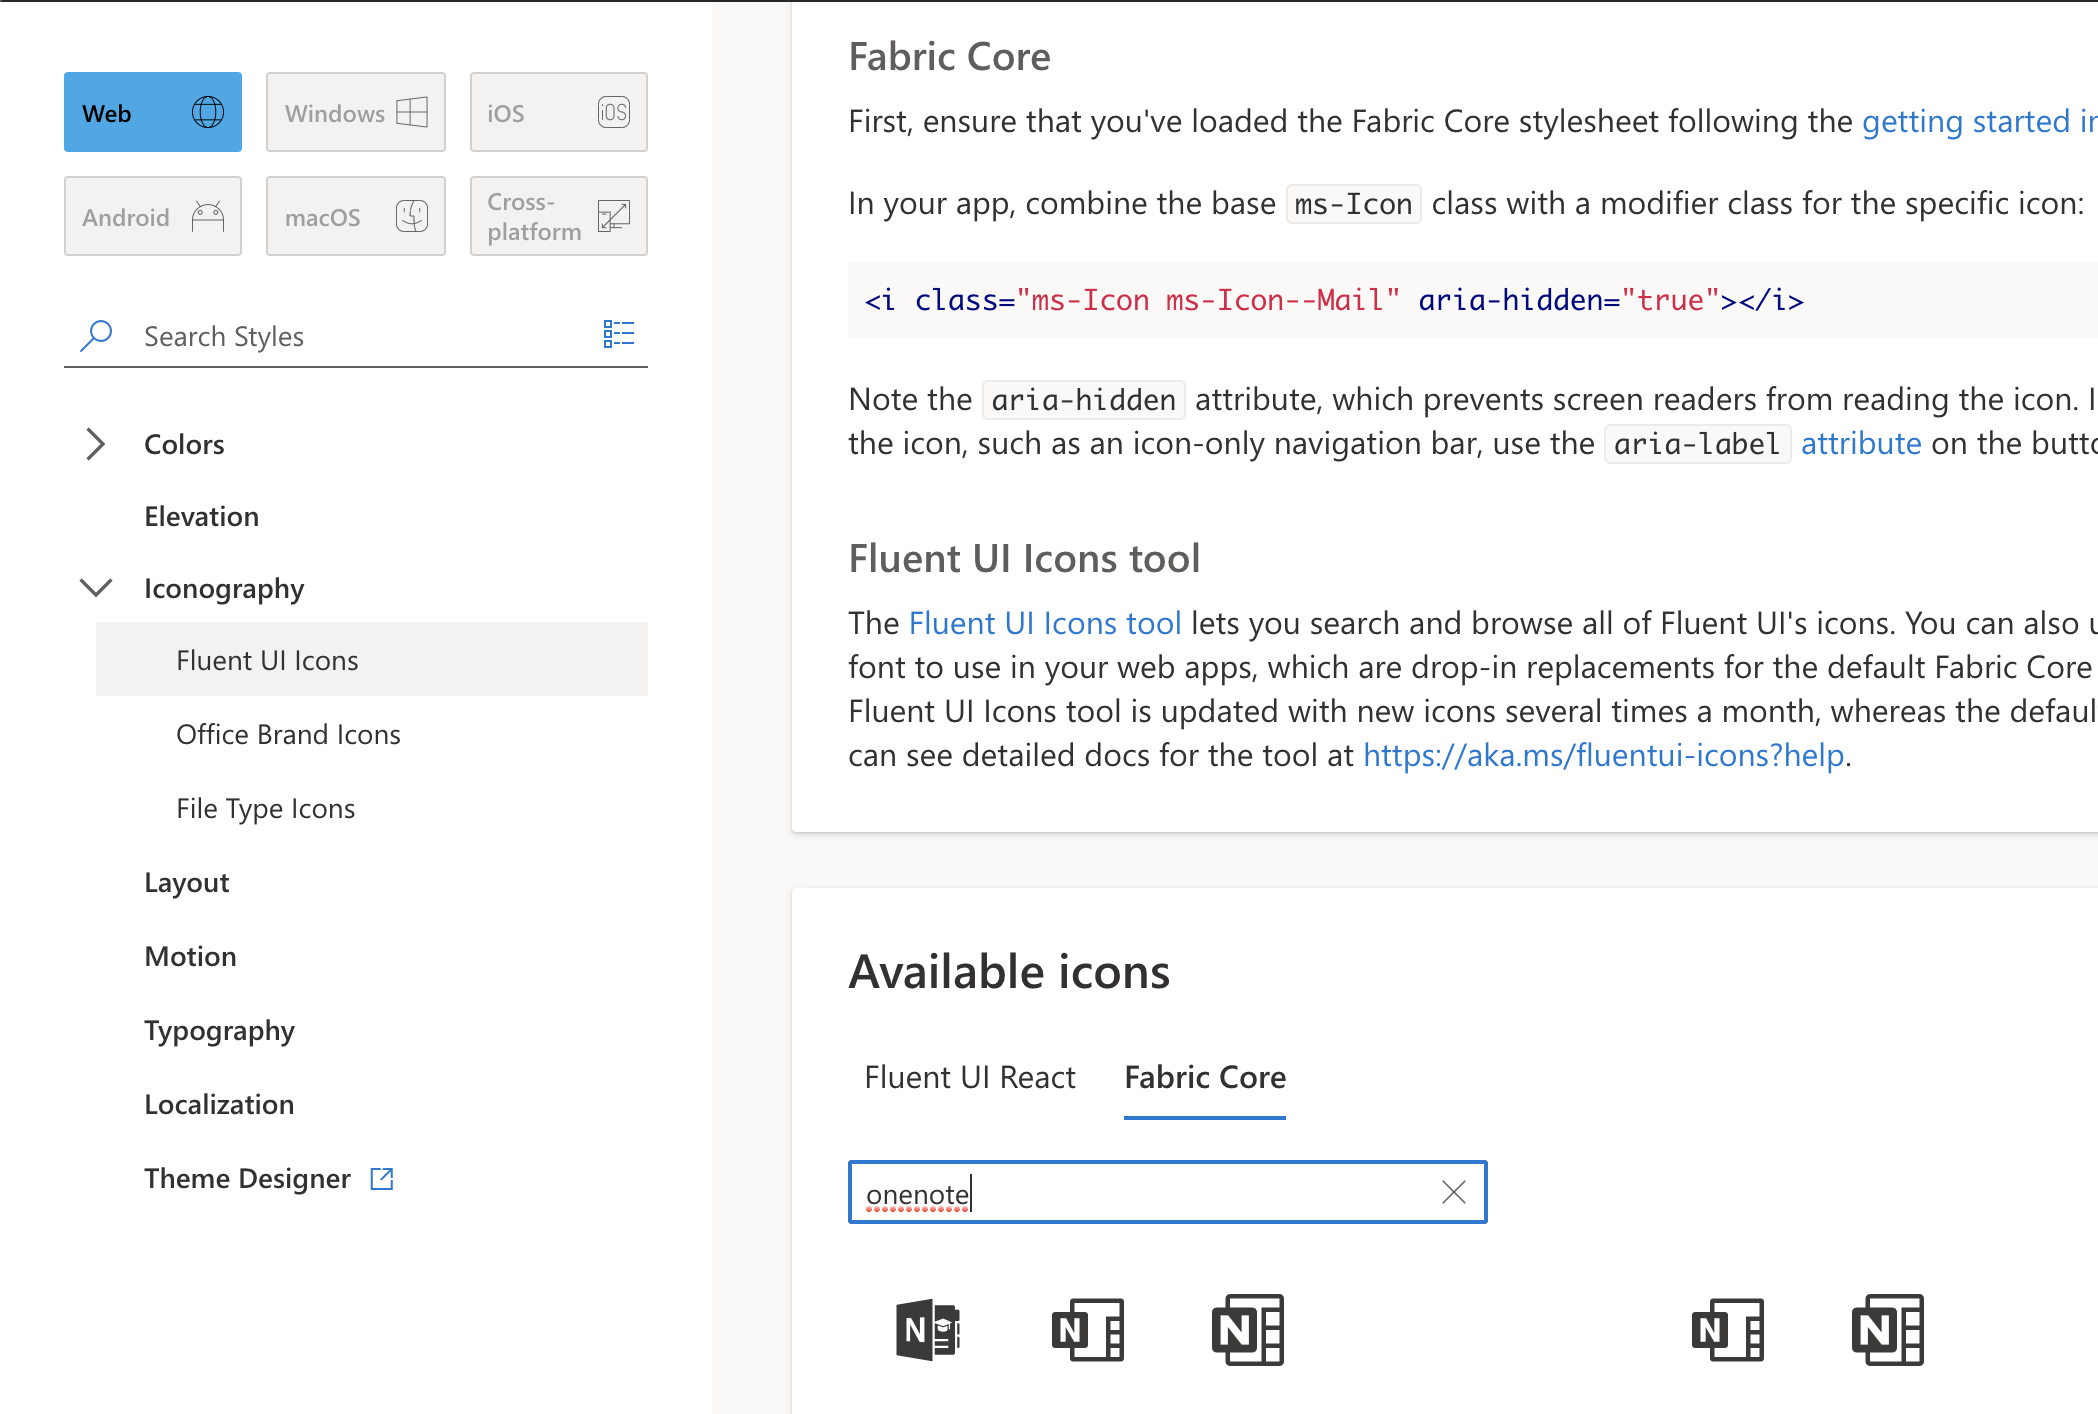Switch to the Windows platform button

click(x=355, y=112)
